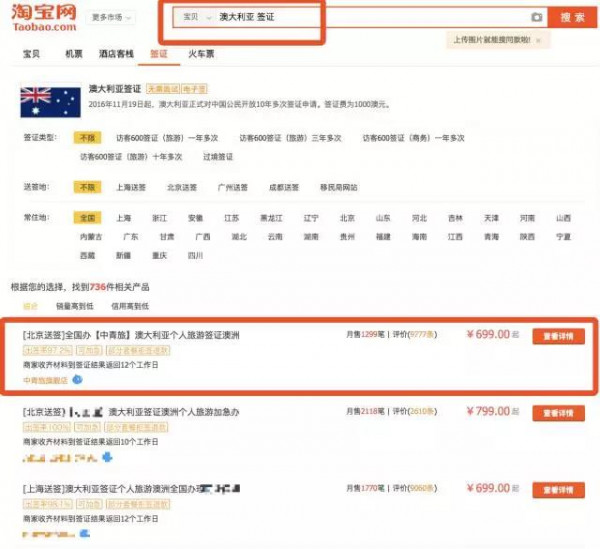This screenshot has width=600, height=549.
Task: Select the 签证 tab
Action: (159, 54)
